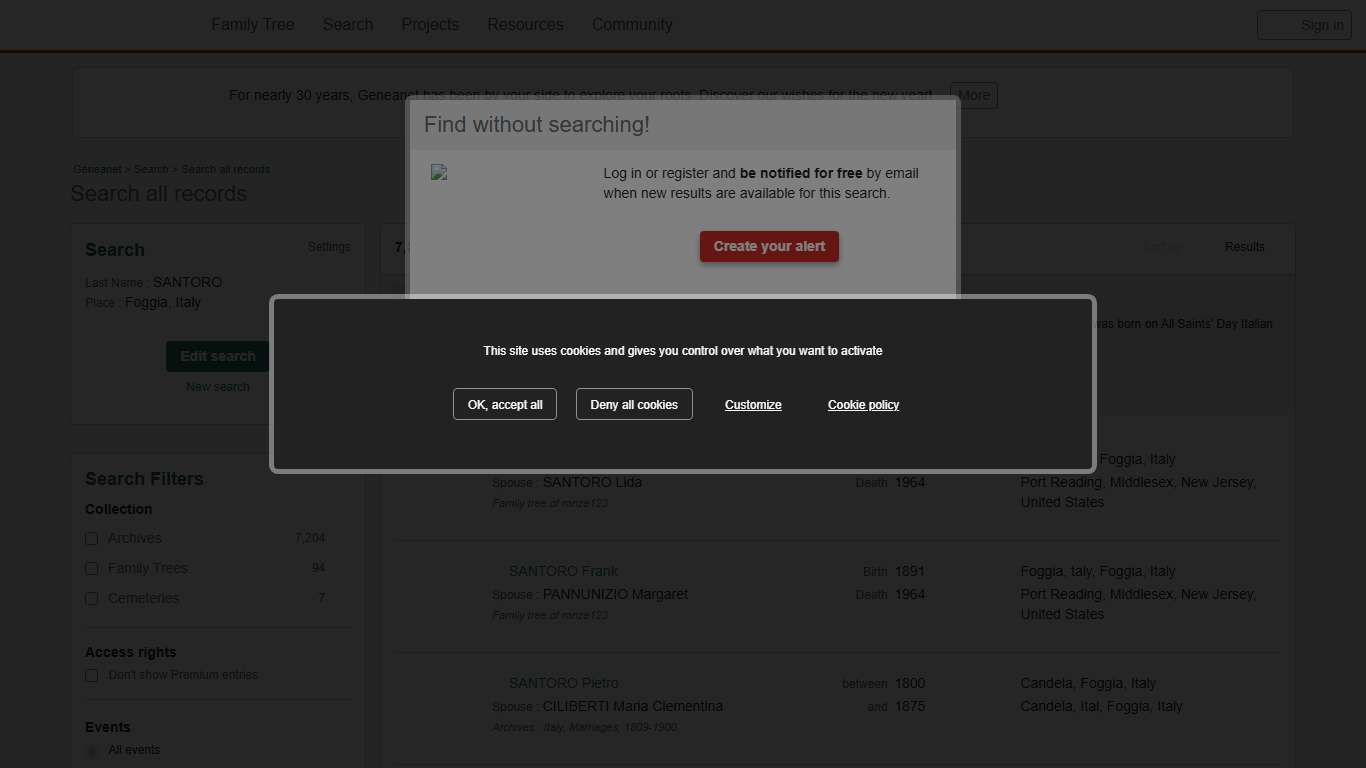Click the broken image in alert popup

439,173
